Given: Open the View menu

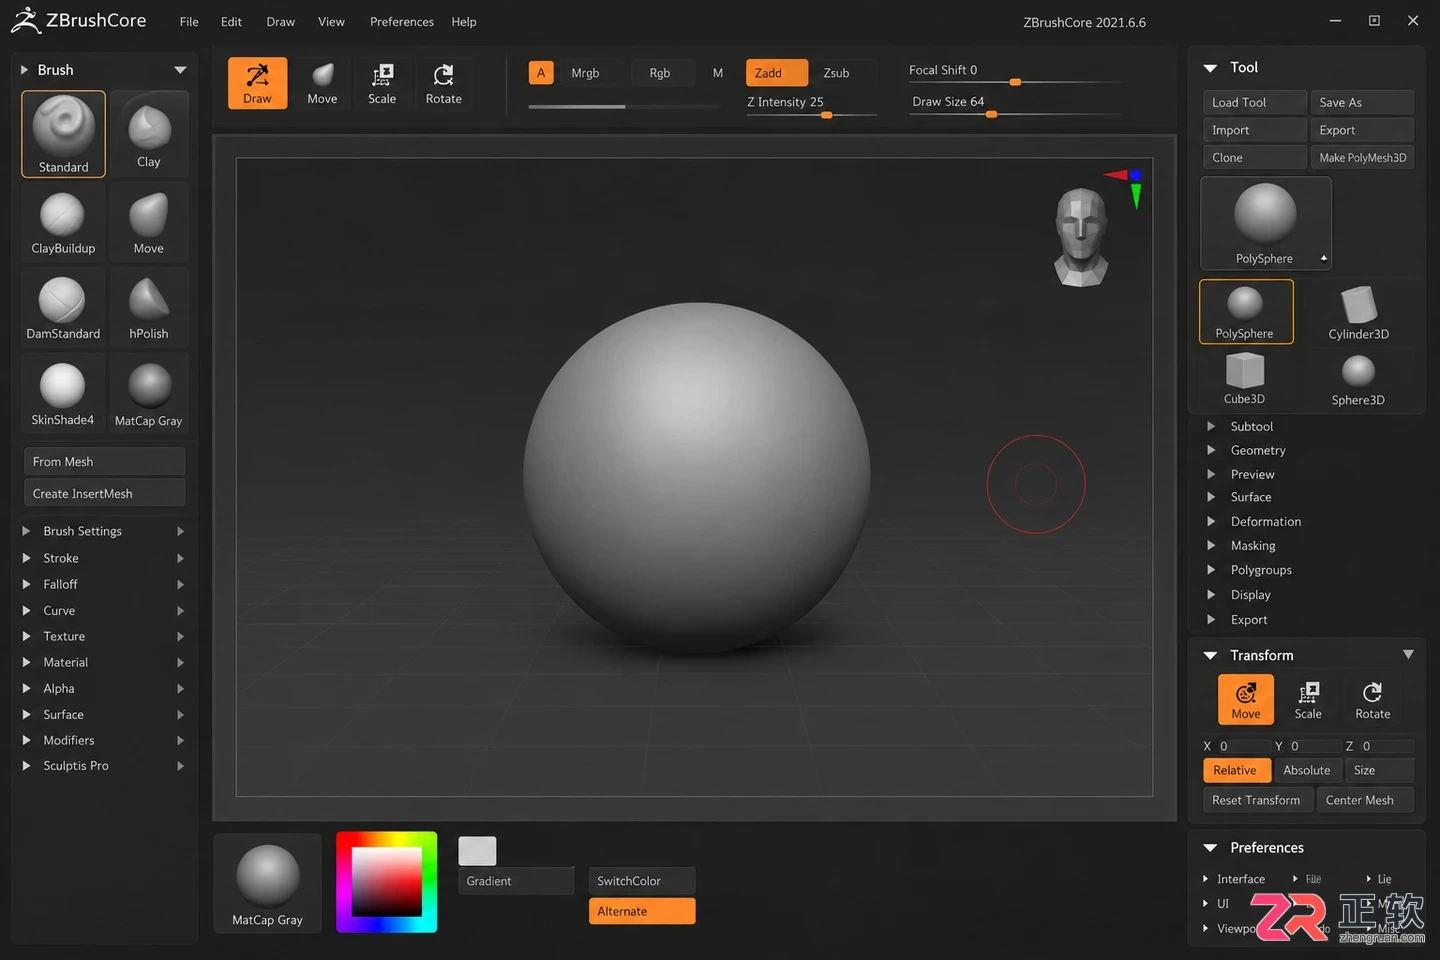Looking at the screenshot, I should coord(331,21).
